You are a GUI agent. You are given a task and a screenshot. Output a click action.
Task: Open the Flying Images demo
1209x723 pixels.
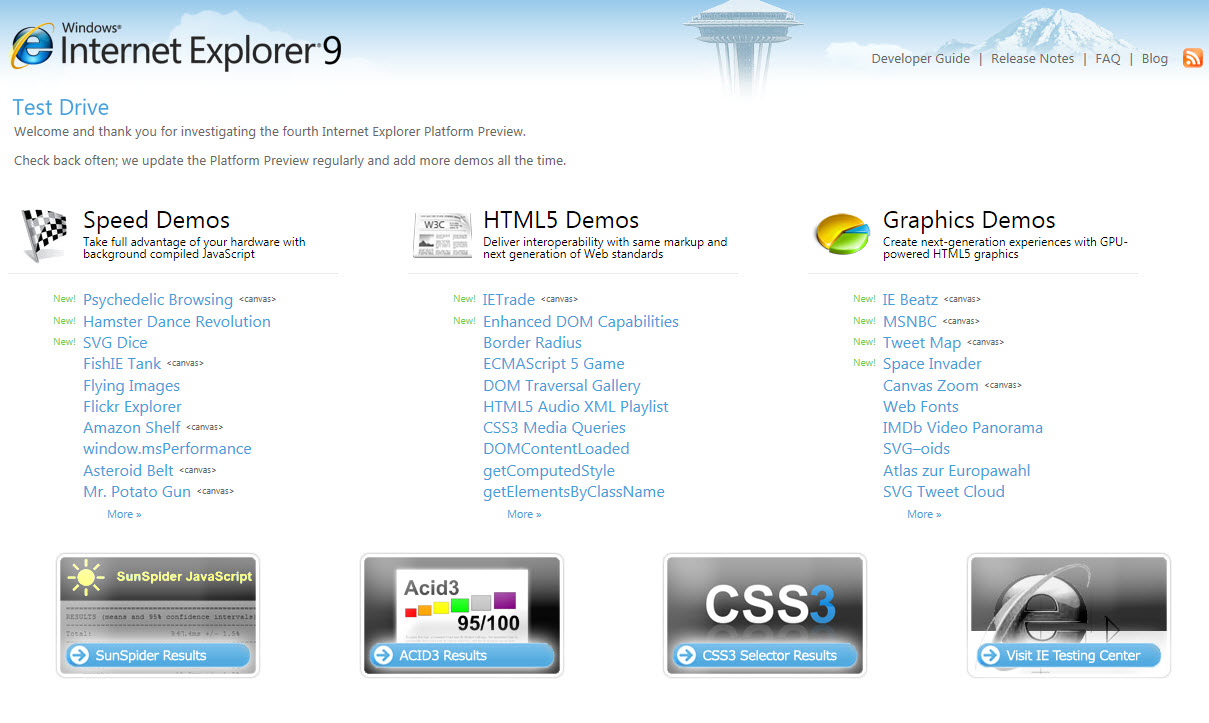pyautogui.click(x=132, y=385)
